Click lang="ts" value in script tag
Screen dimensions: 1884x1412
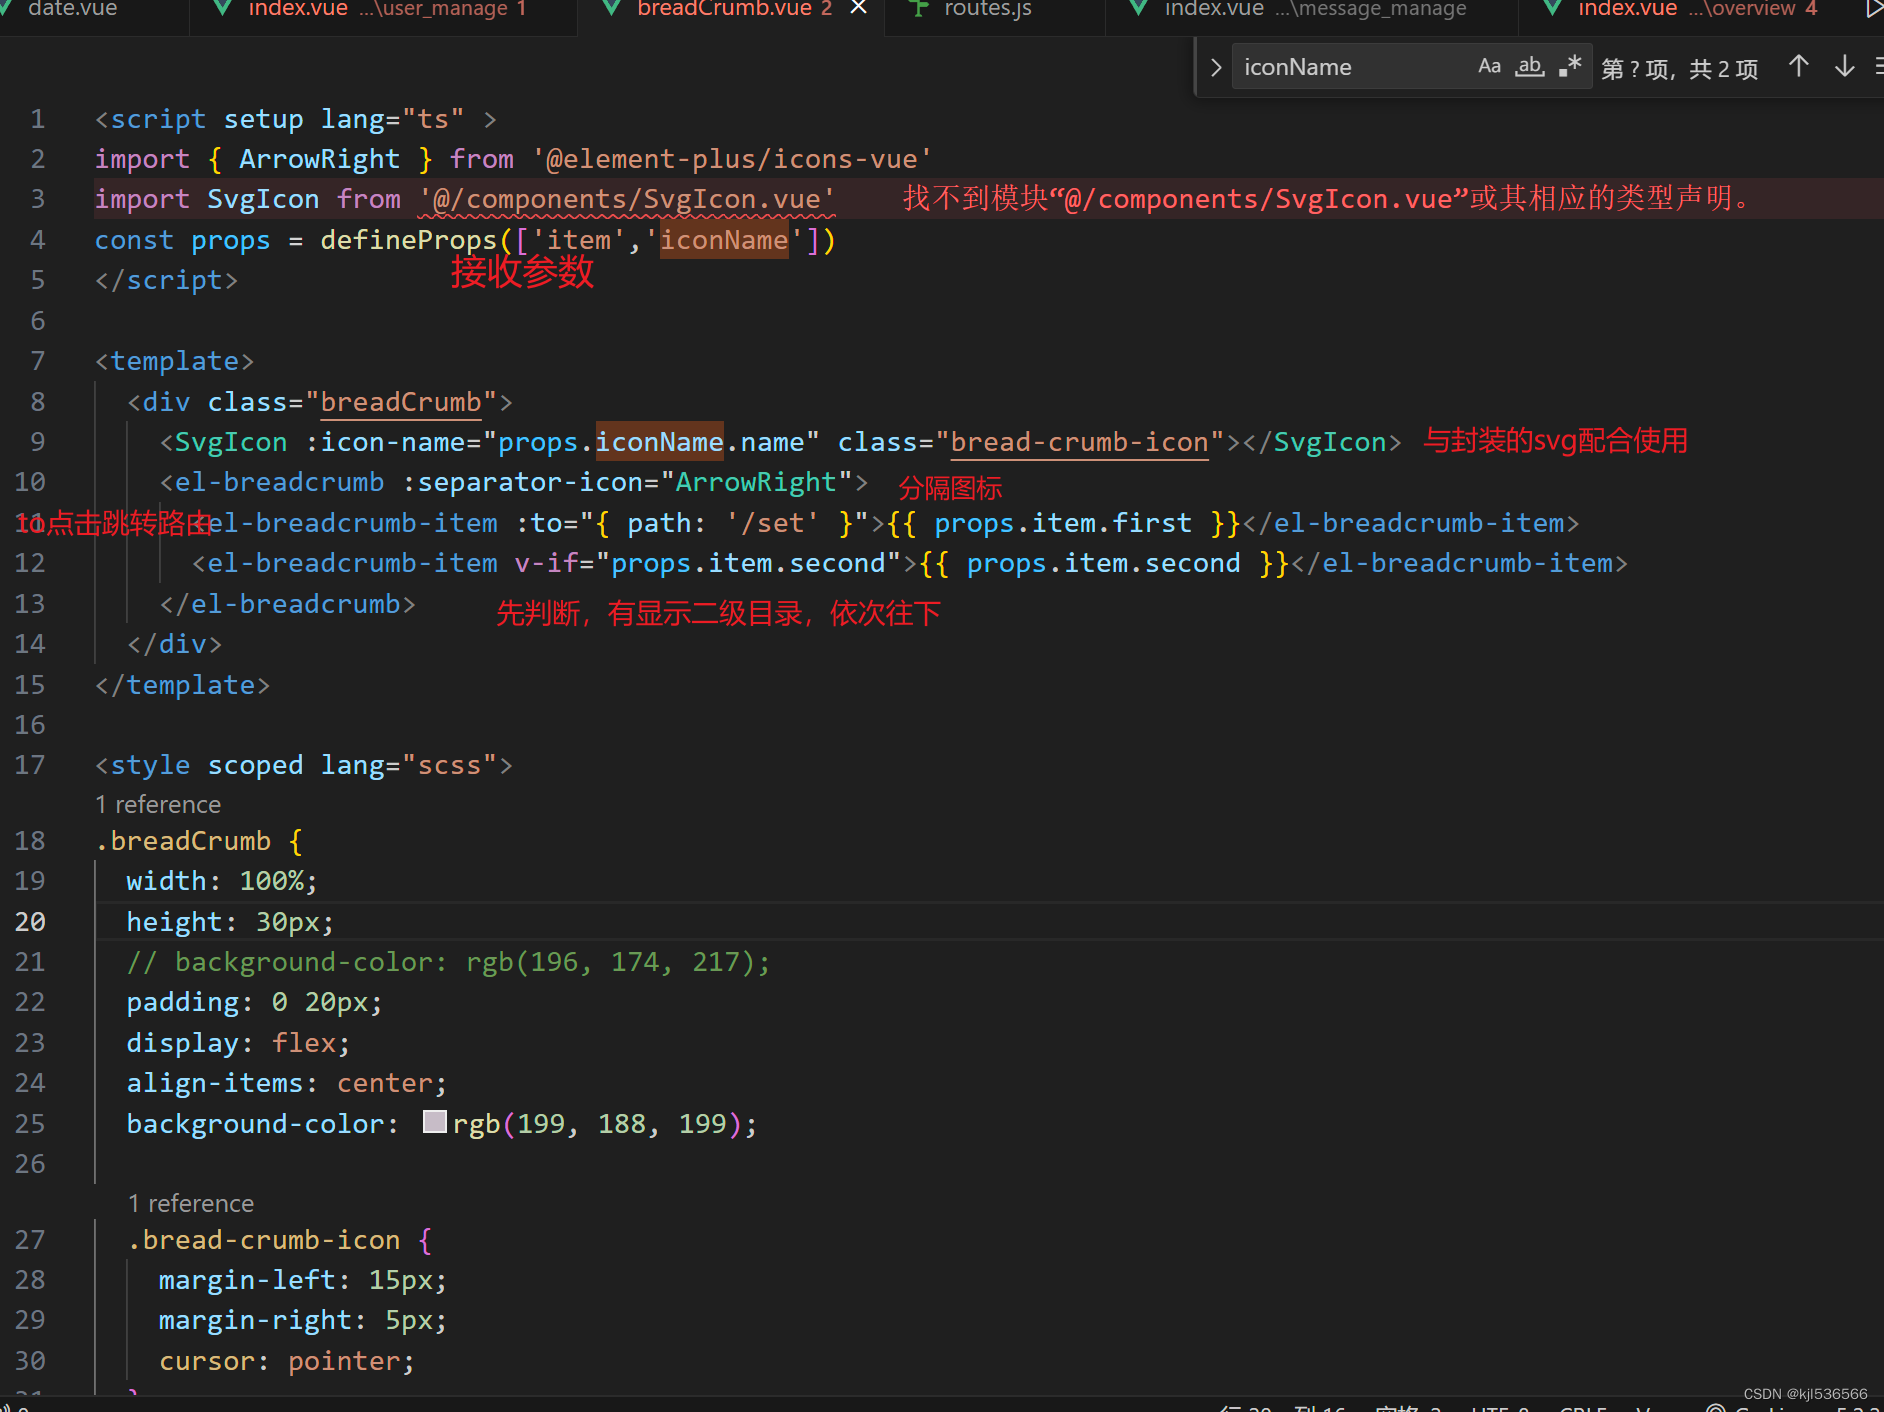[x=433, y=119]
